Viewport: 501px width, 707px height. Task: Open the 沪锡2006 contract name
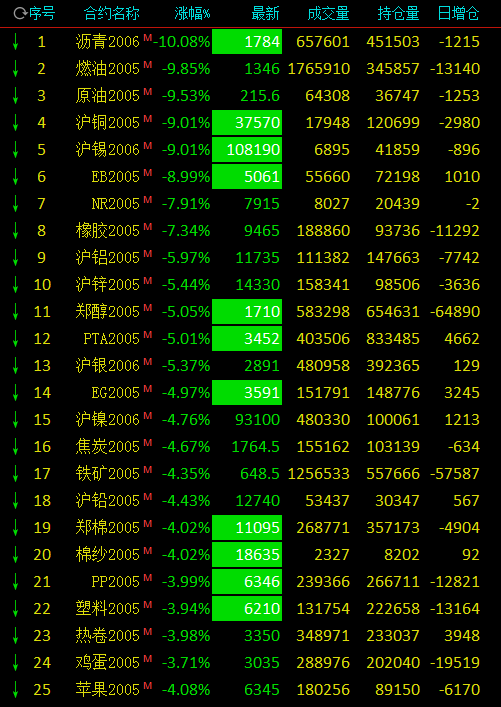point(108,150)
